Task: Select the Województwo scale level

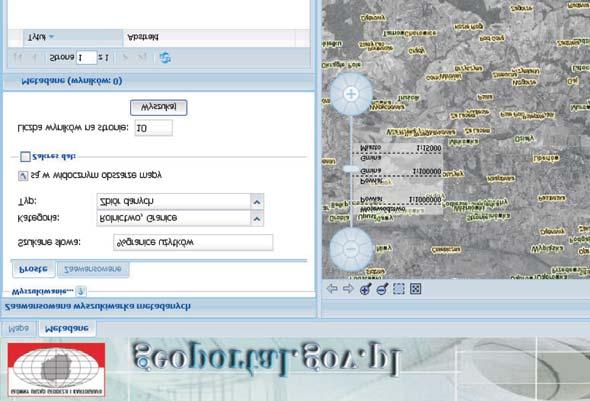Action: pyautogui.click(x=383, y=209)
